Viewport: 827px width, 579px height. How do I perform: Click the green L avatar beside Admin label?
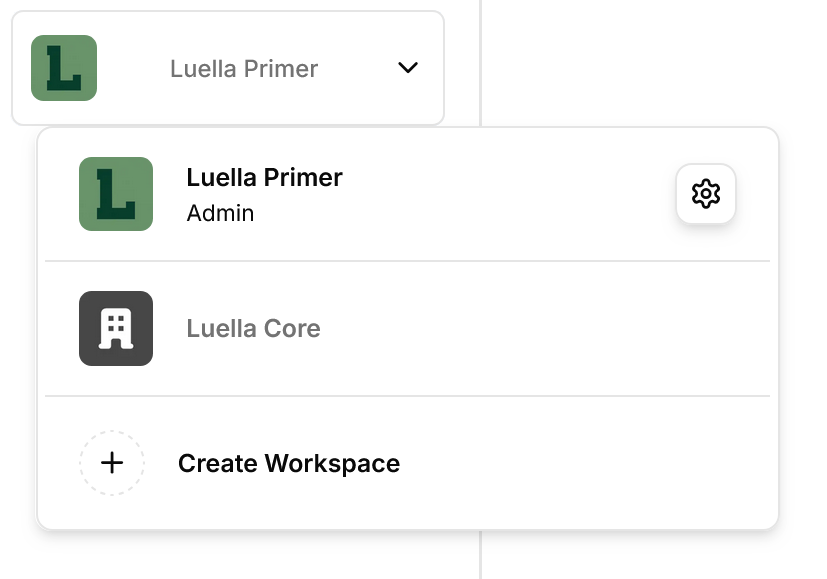(116, 194)
